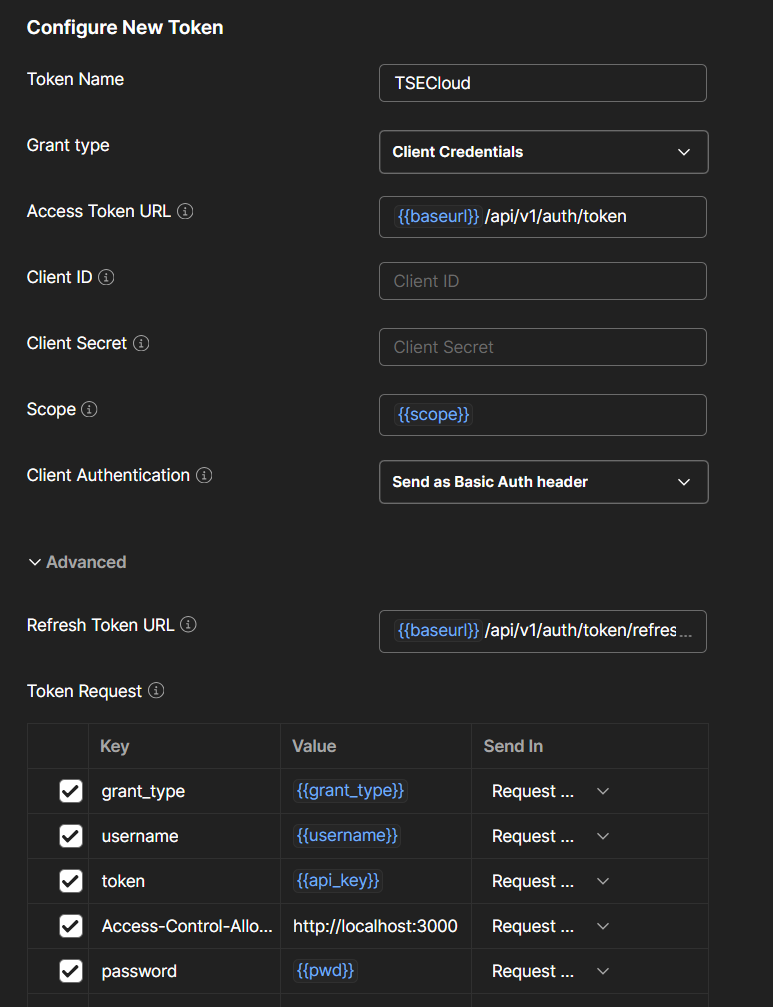This screenshot has width=773, height=1007.
Task: Uncheck the grant_type request parameter
Action: click(x=70, y=790)
